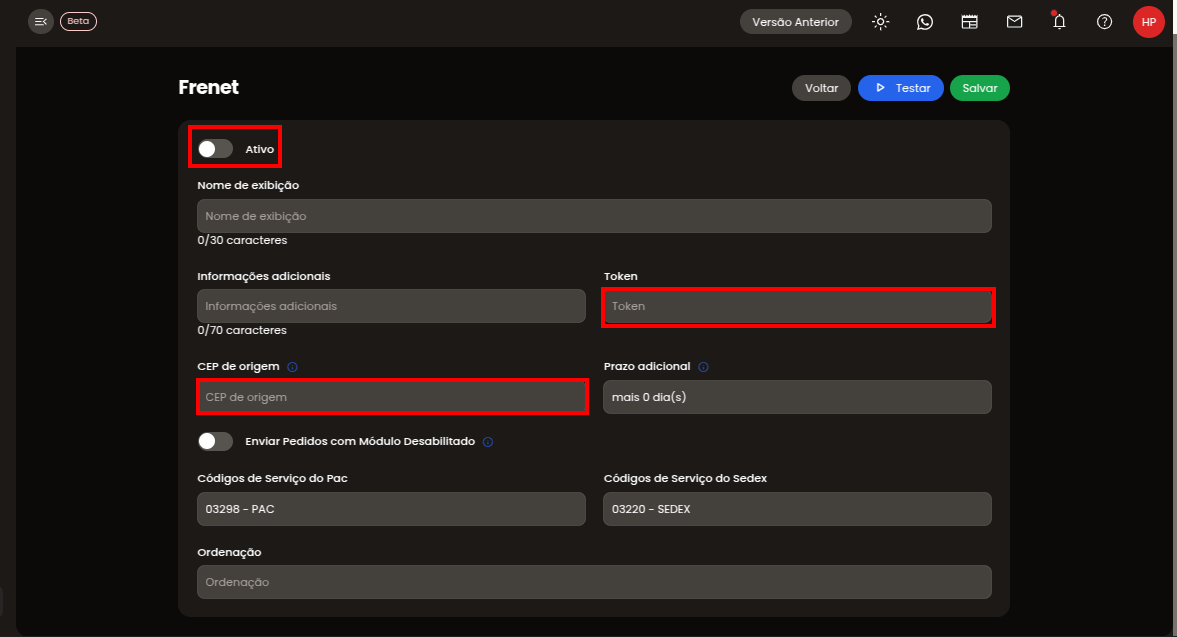The height and width of the screenshot is (637, 1177).
Task: Open the Versão Anterior view
Action: 796,22
